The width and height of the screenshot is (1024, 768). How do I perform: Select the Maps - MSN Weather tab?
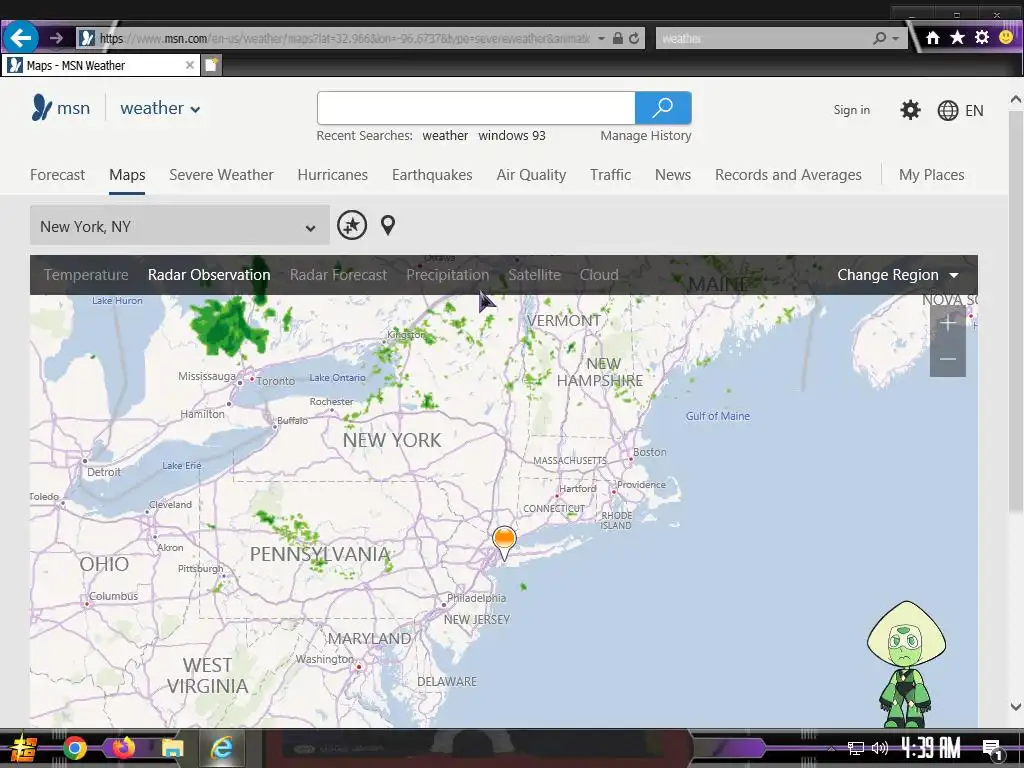[100, 65]
